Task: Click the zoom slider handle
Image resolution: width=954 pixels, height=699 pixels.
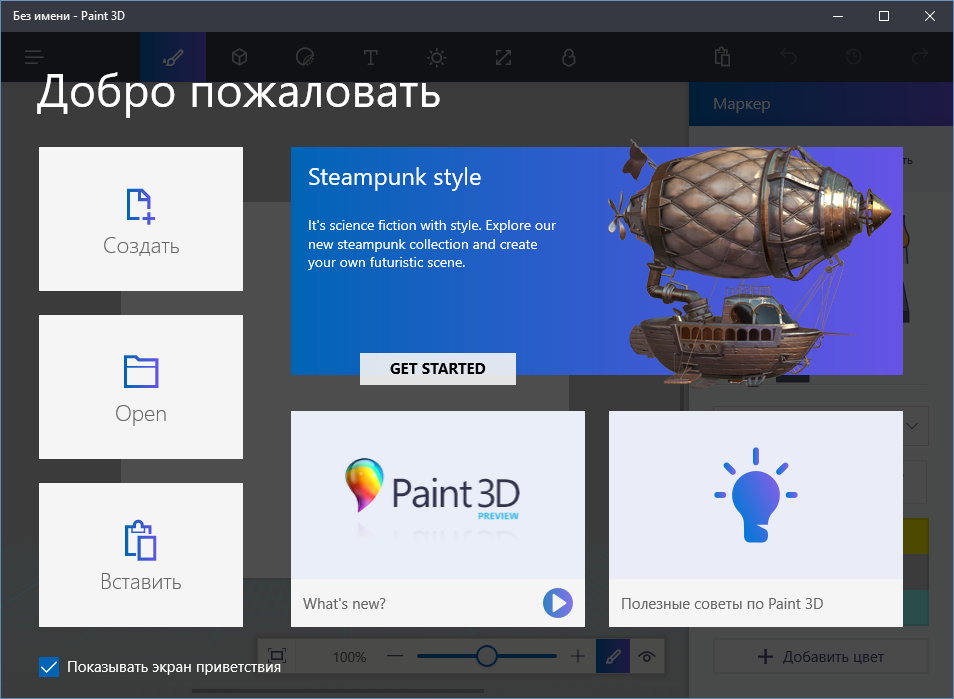Action: [x=487, y=656]
